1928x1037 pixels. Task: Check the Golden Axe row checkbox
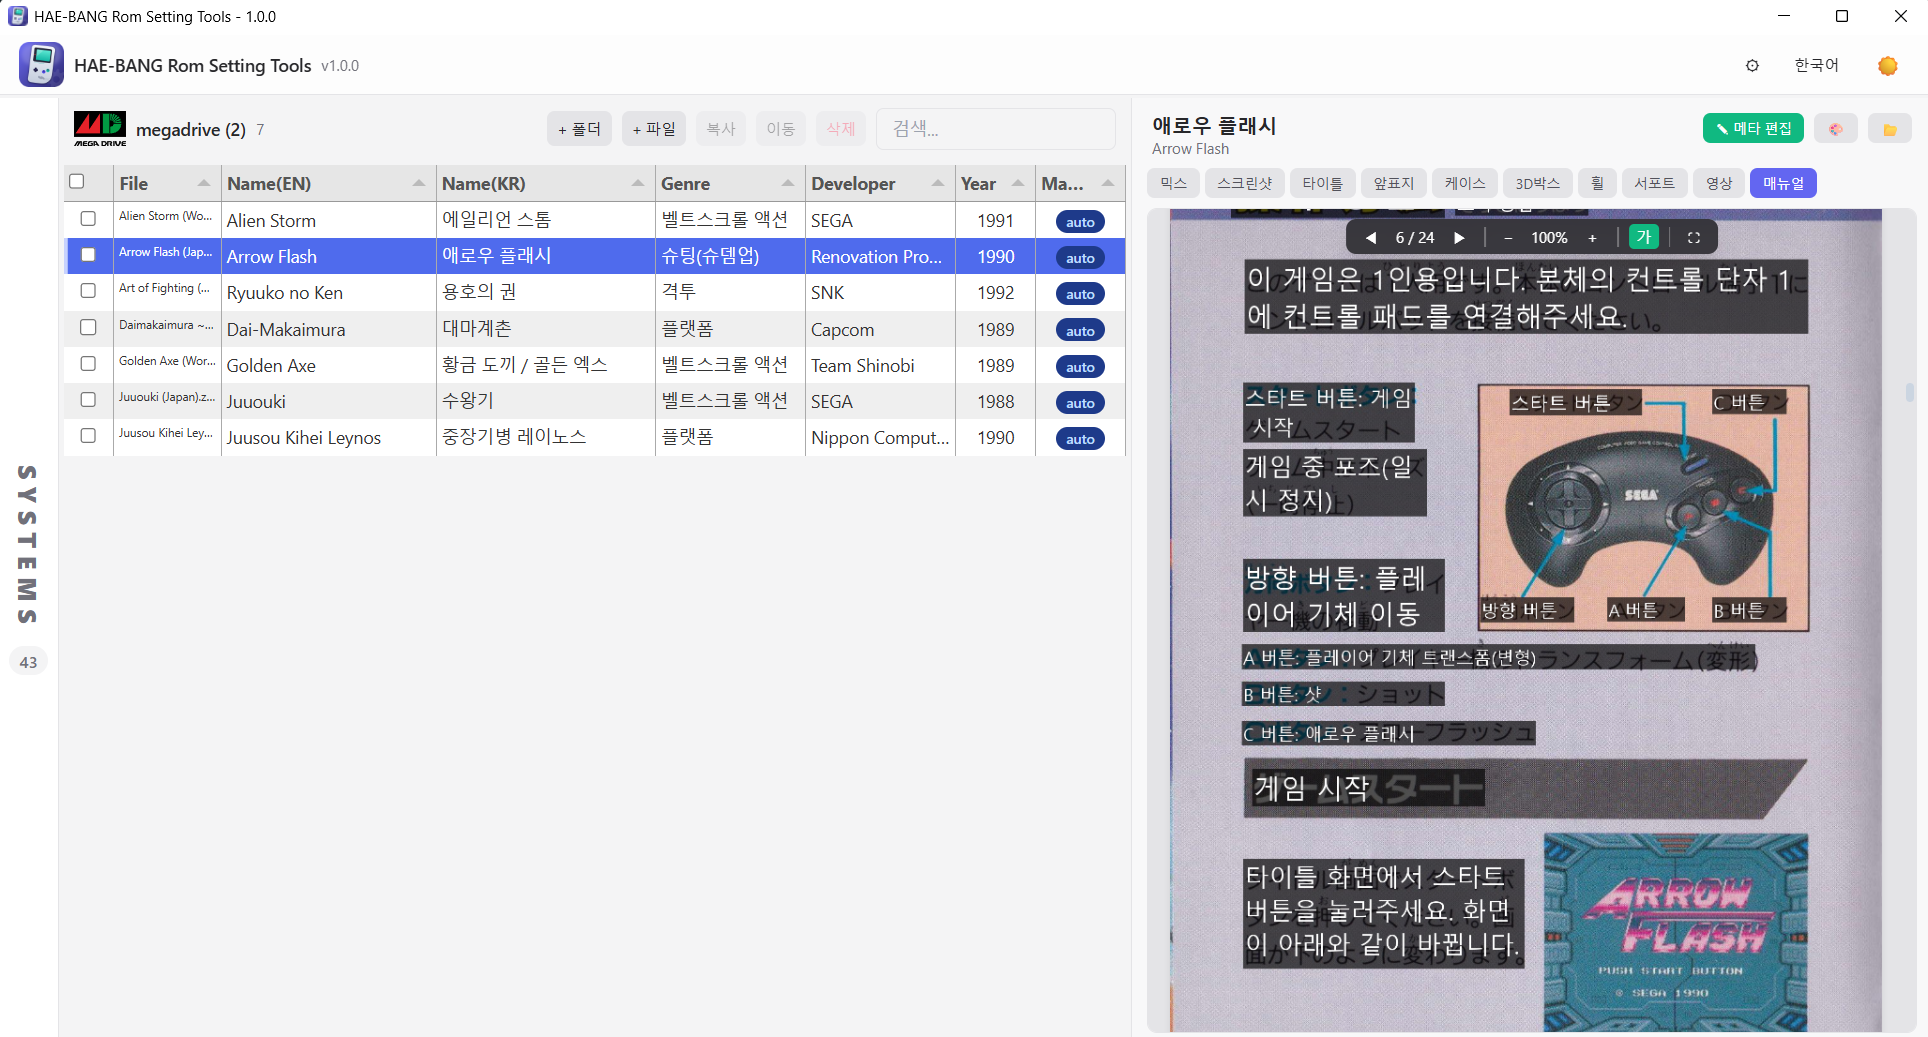[x=88, y=363]
